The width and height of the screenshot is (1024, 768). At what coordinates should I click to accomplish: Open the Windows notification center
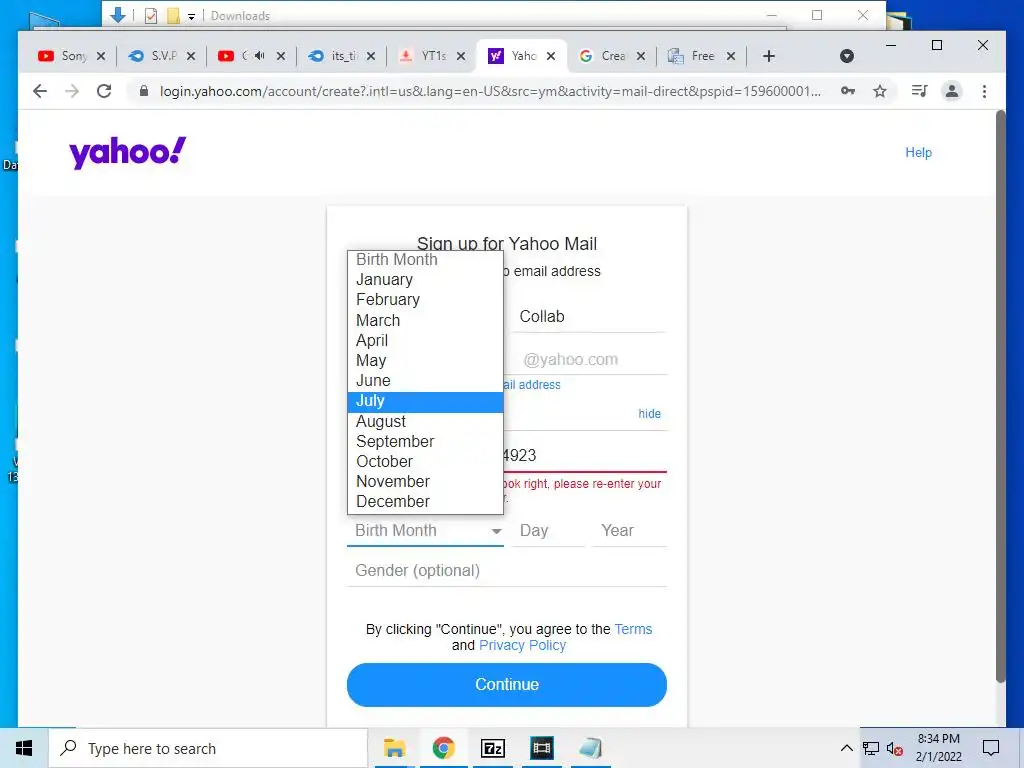point(991,748)
